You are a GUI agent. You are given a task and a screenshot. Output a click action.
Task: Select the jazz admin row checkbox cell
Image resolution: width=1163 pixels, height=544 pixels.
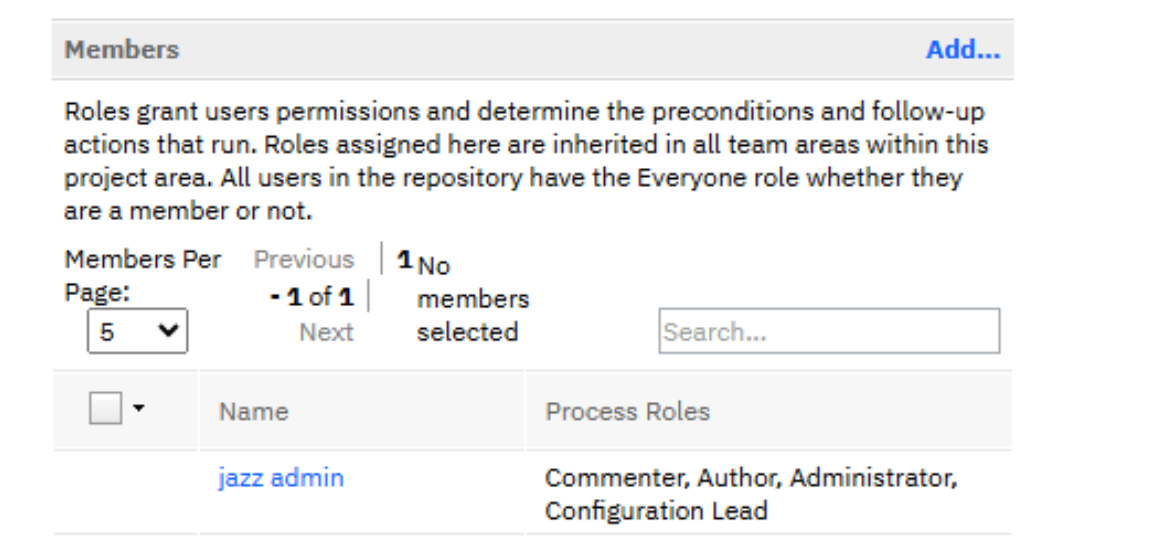click(125, 492)
